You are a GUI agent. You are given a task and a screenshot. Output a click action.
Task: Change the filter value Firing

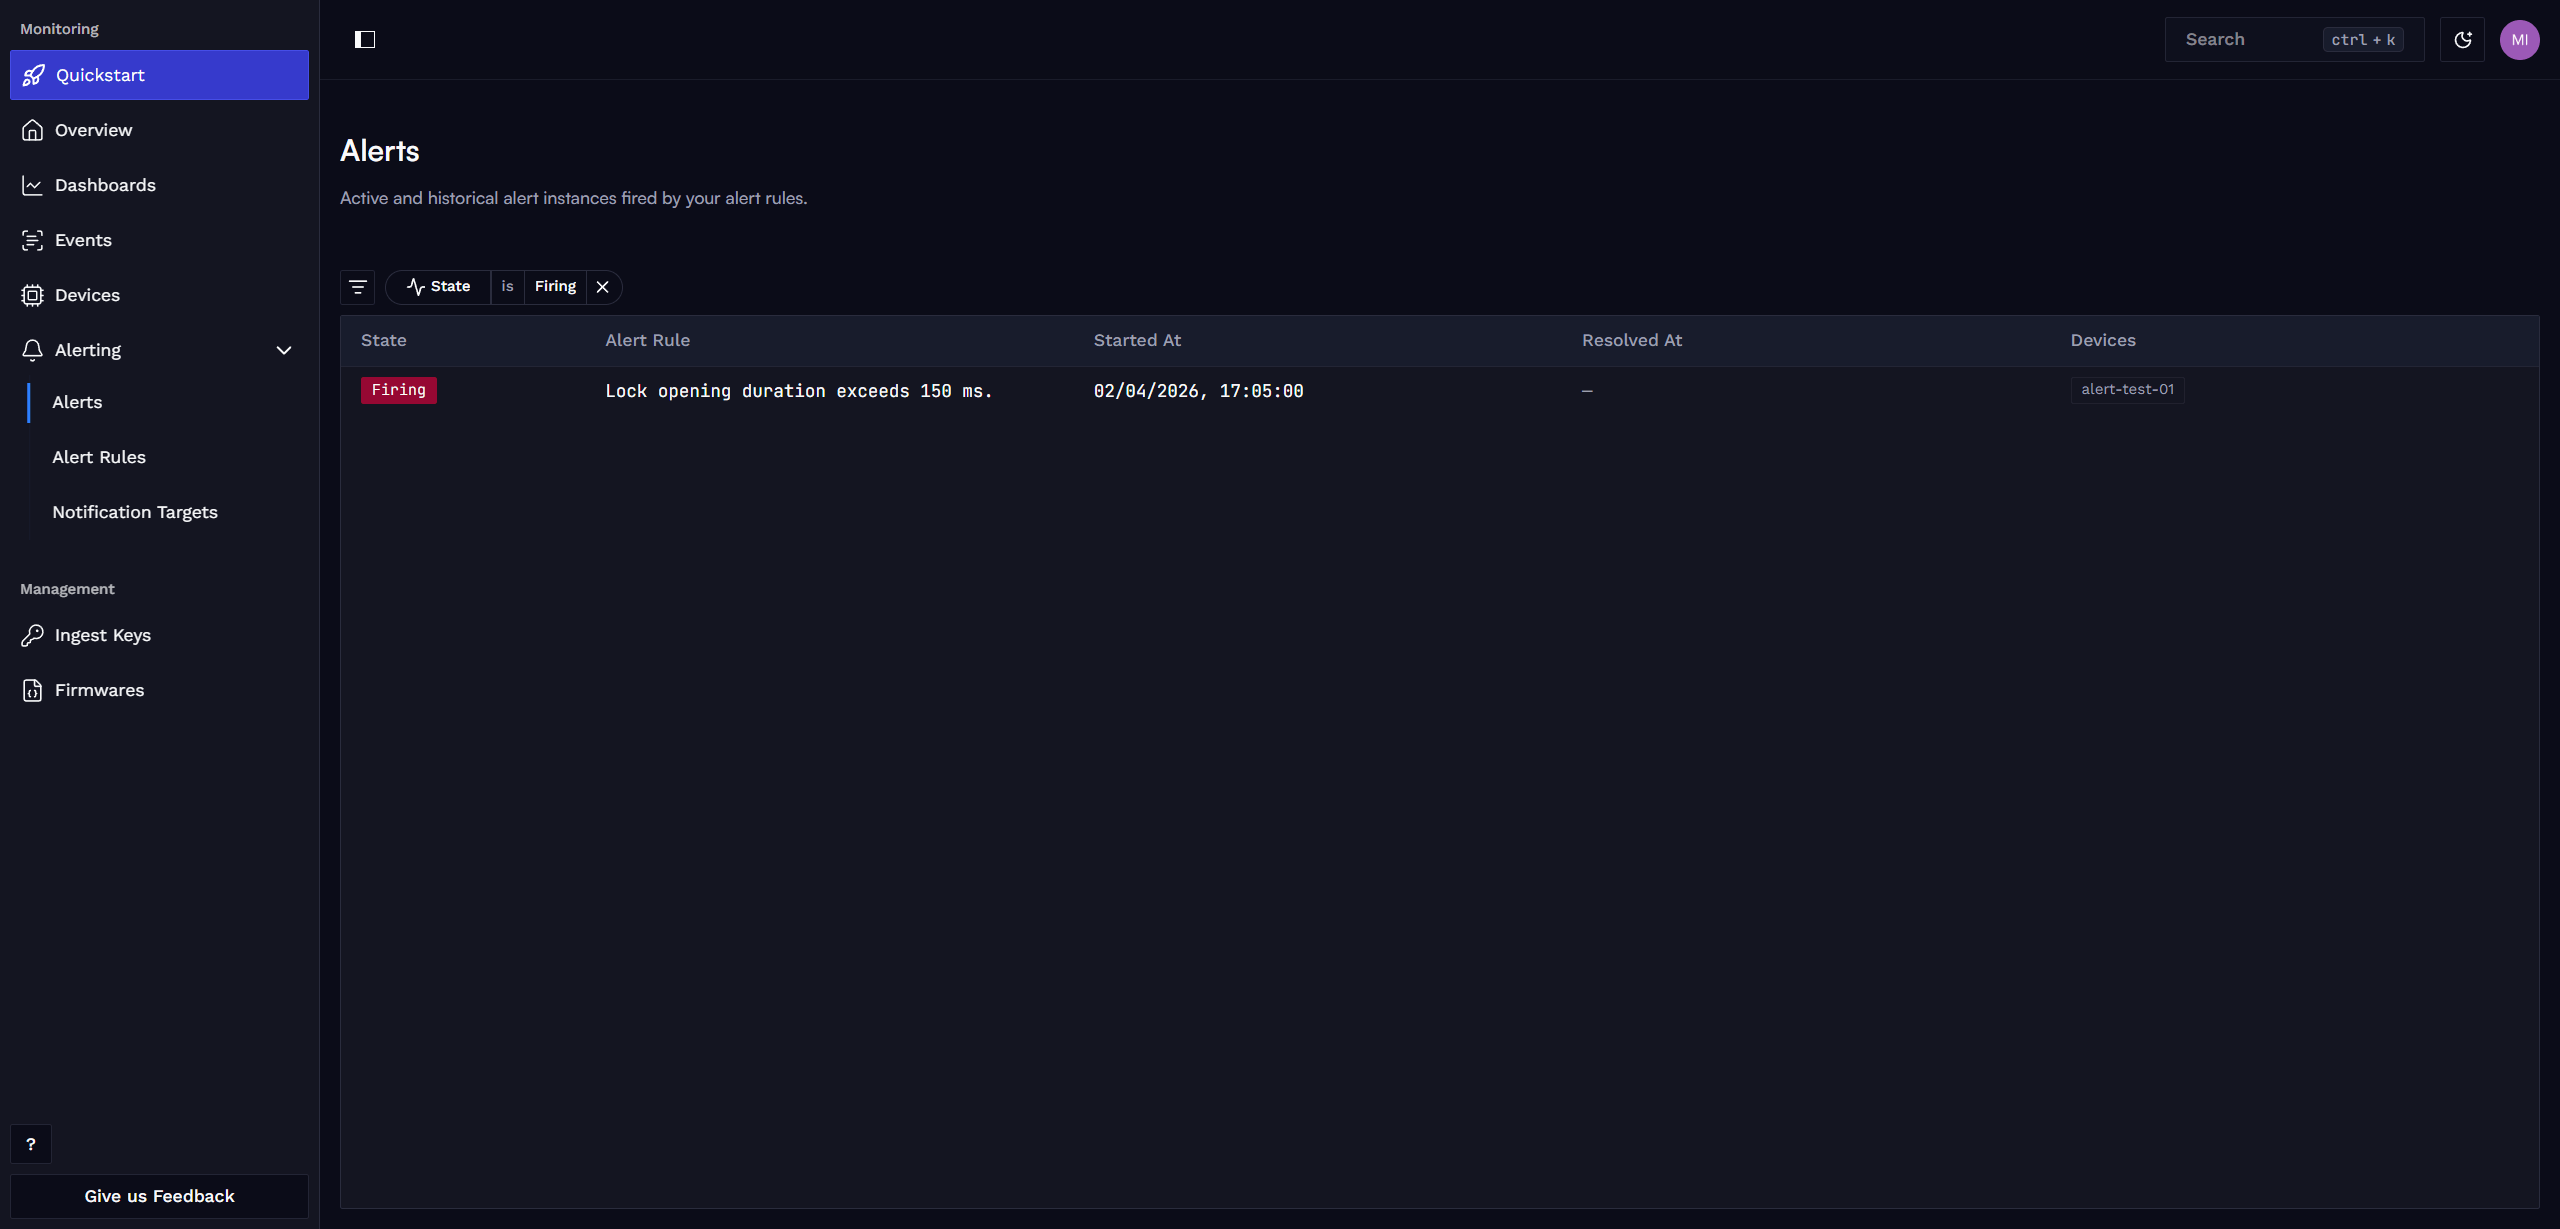(555, 287)
